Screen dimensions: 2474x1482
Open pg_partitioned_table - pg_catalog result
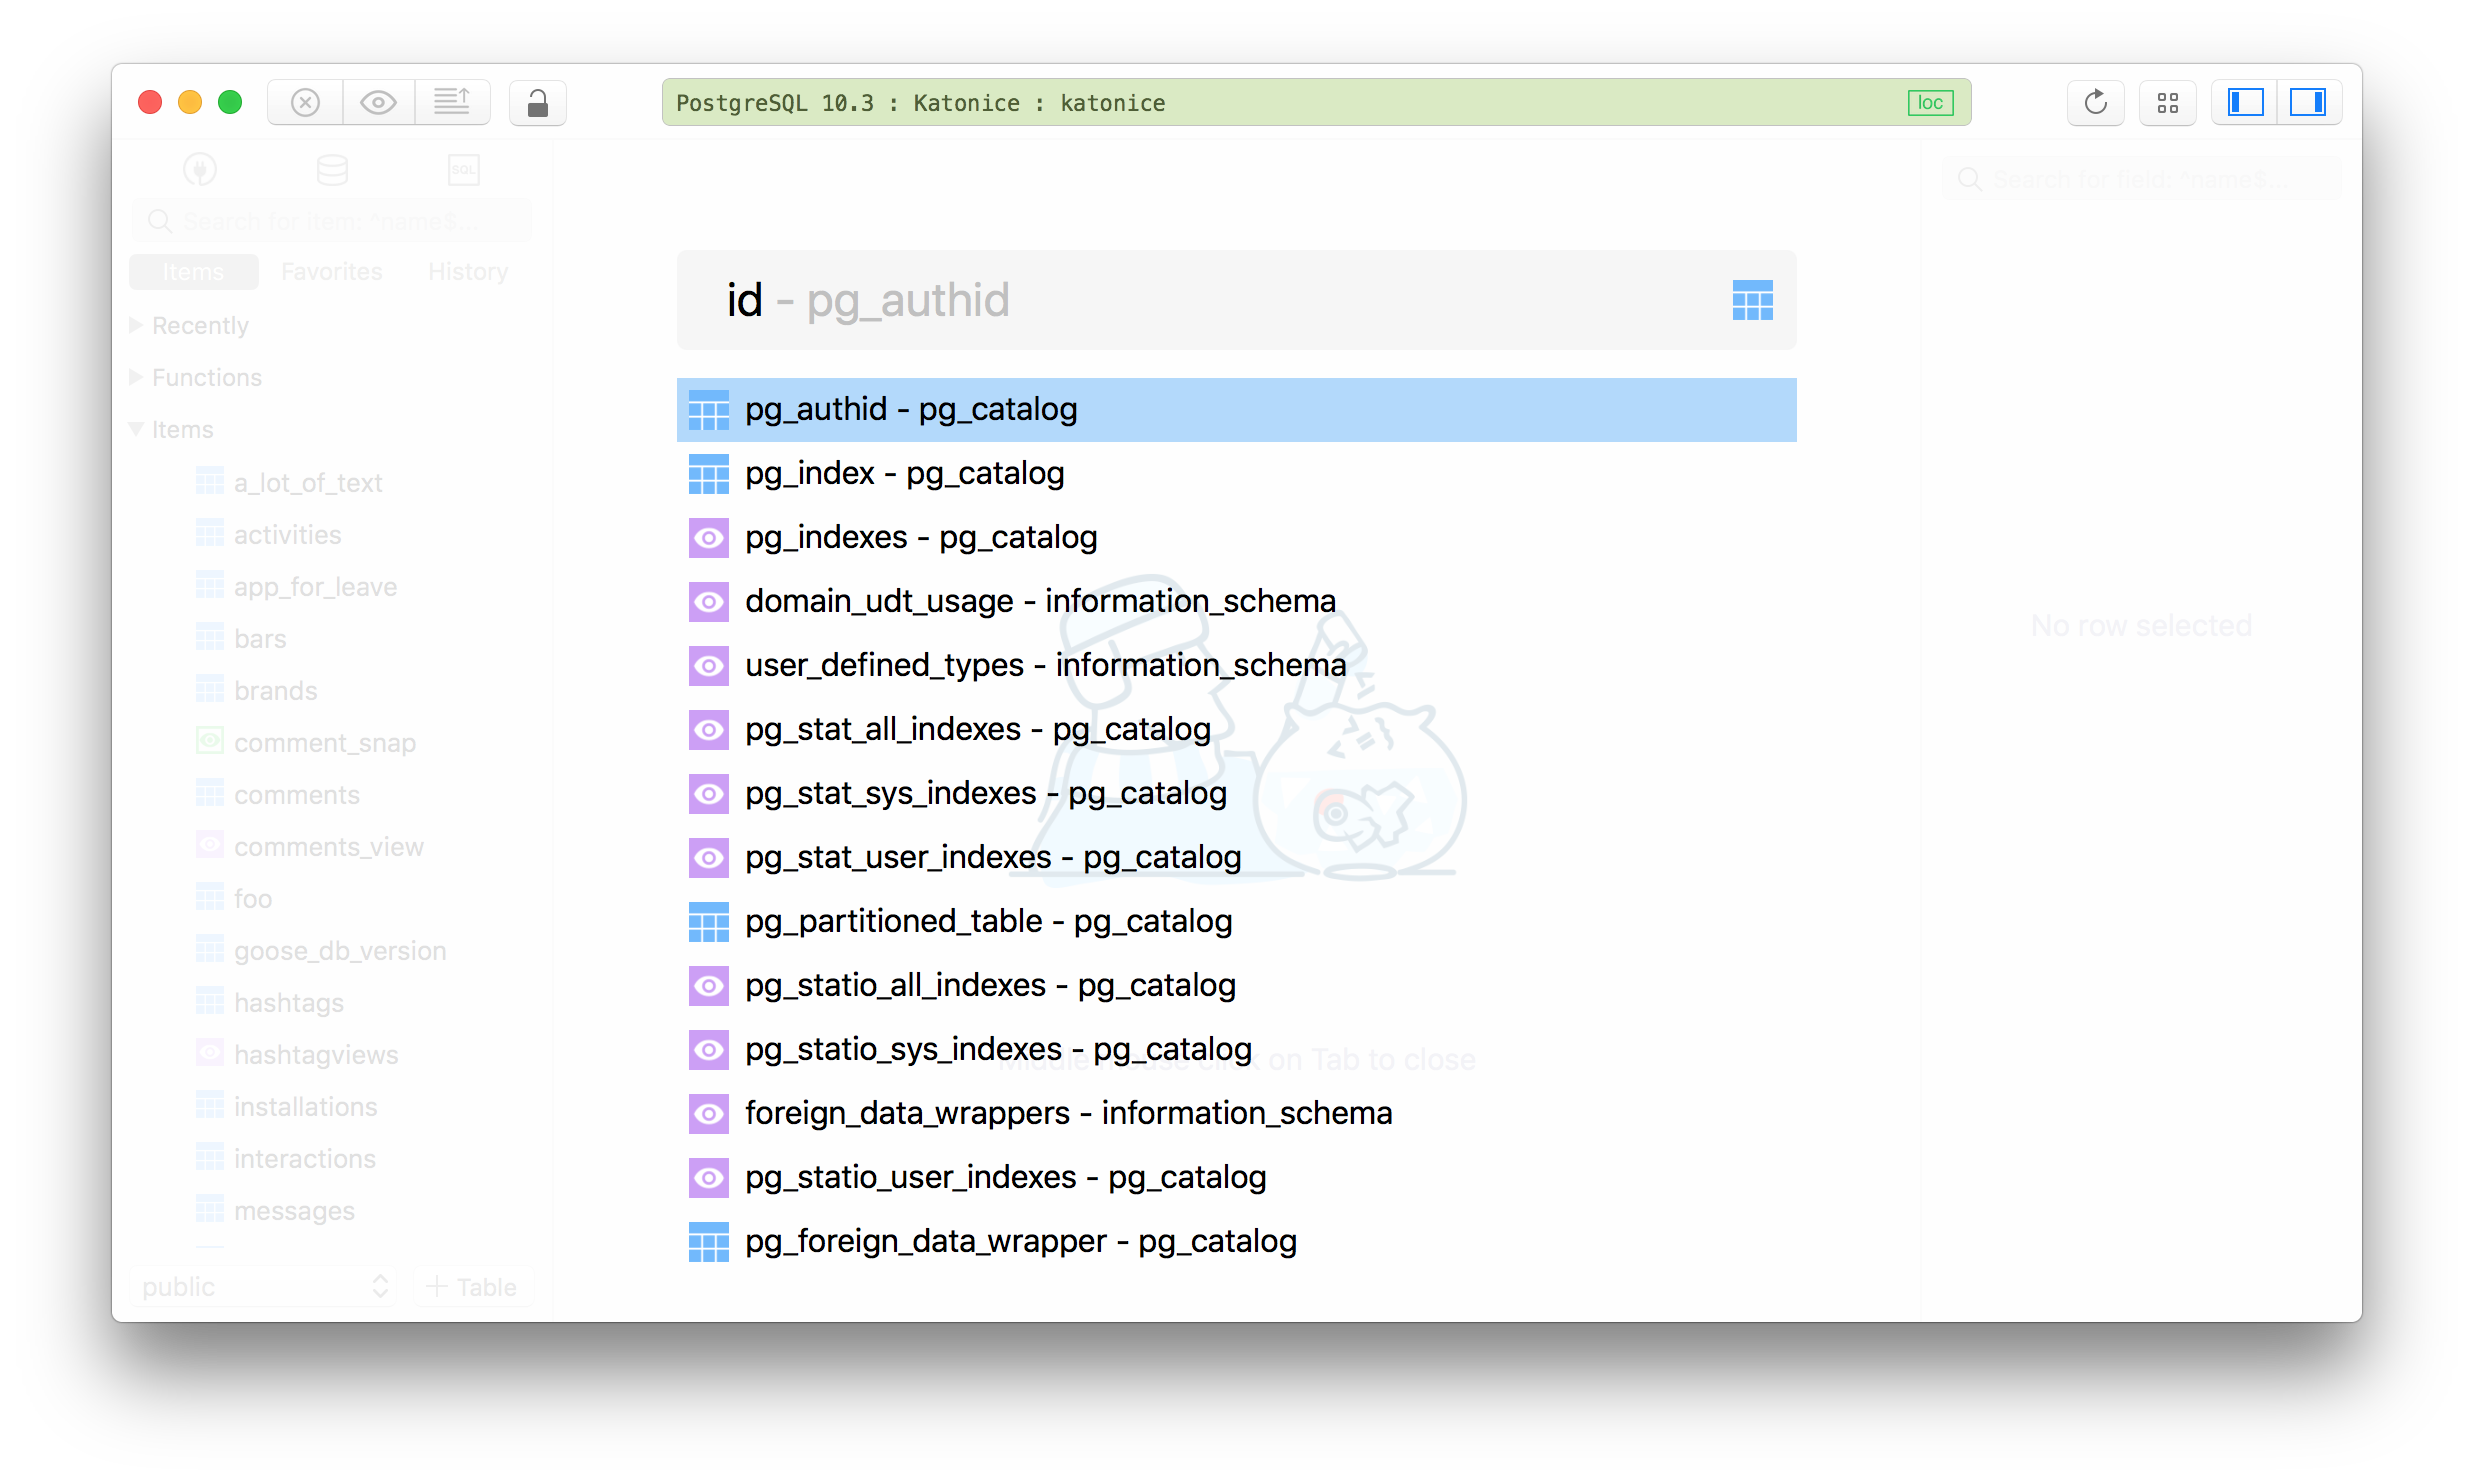click(x=988, y=922)
